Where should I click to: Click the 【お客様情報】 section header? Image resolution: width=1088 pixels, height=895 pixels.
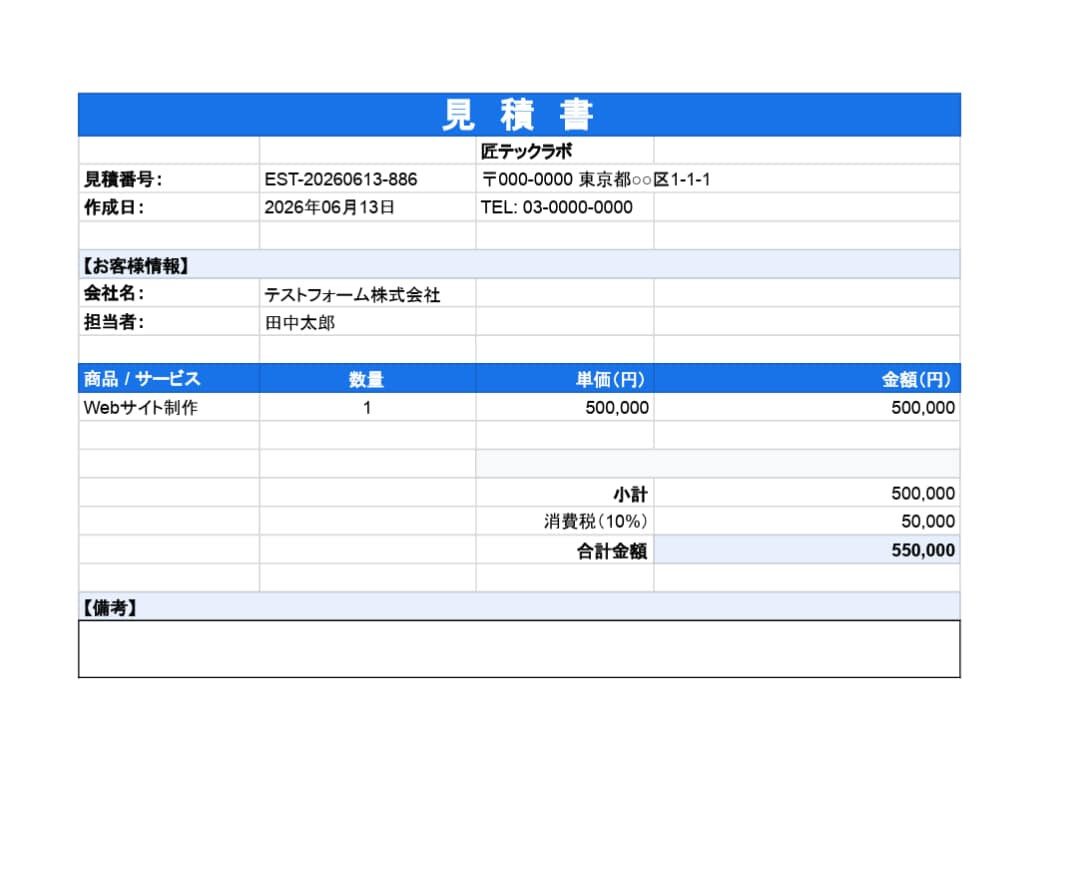(519, 265)
